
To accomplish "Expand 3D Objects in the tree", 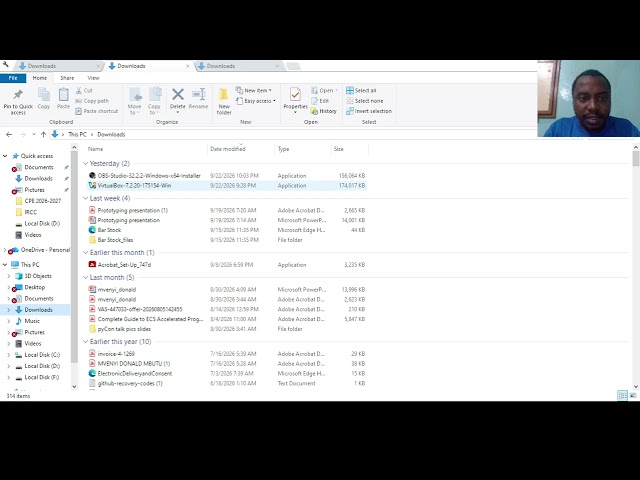I will (9, 276).
